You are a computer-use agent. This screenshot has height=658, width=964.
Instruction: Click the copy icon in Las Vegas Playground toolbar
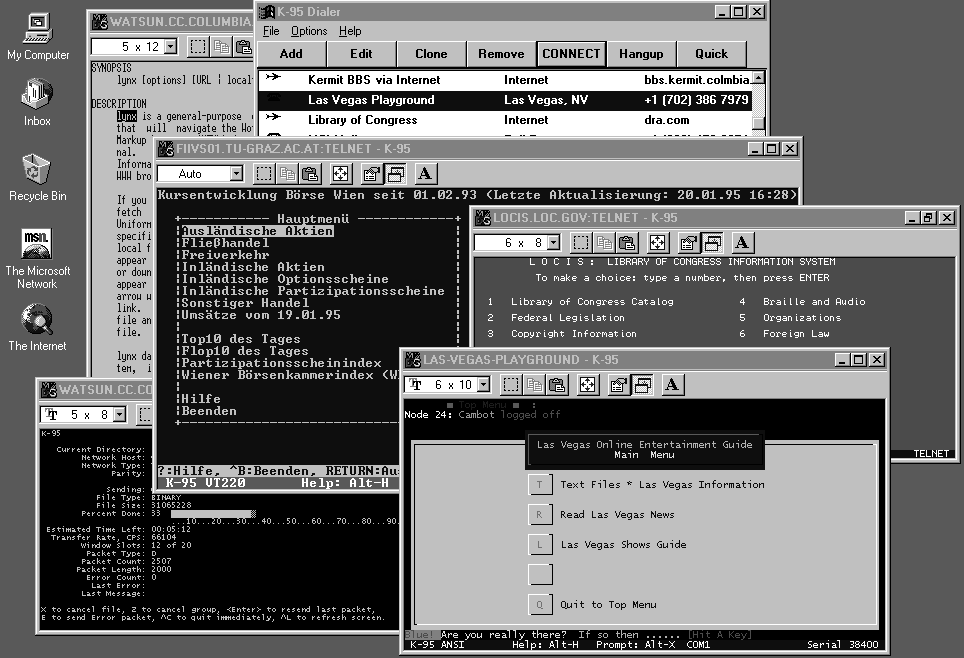534,384
